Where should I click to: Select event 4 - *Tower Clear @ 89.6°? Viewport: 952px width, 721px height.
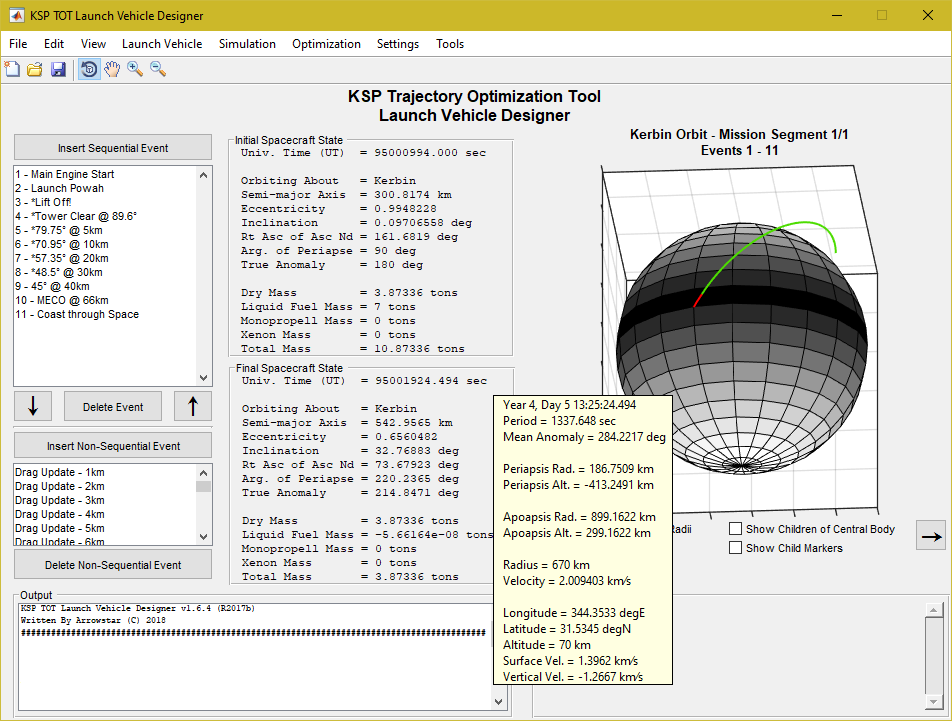click(x=105, y=216)
